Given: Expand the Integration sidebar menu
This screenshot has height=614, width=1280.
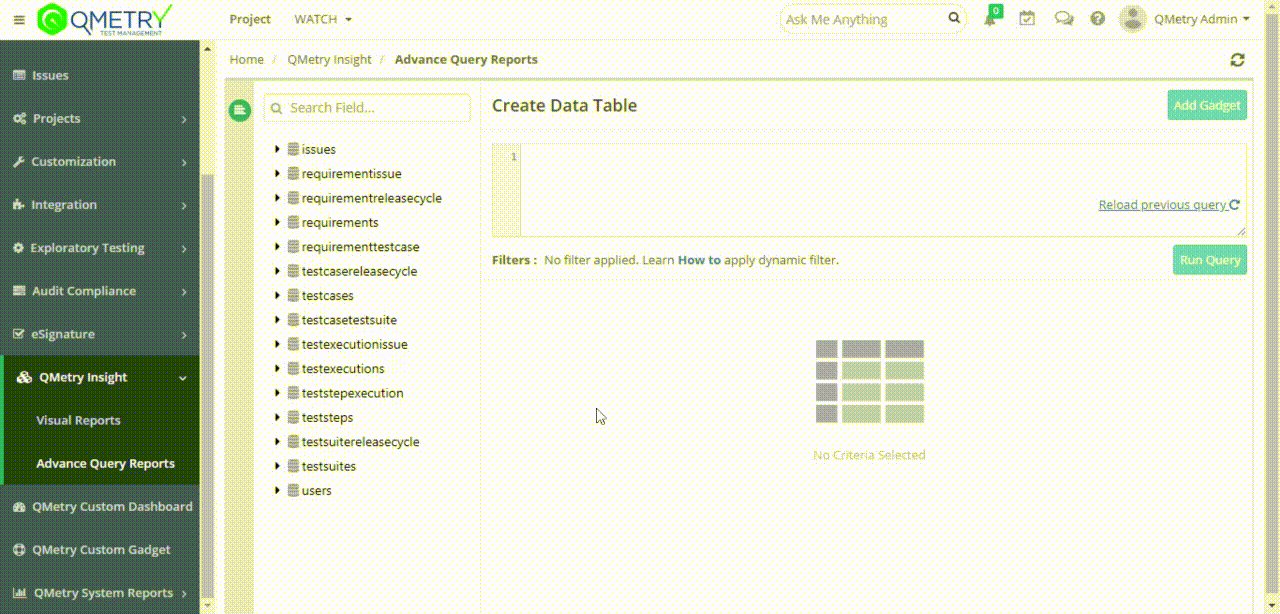Looking at the screenshot, I should [x=100, y=204].
